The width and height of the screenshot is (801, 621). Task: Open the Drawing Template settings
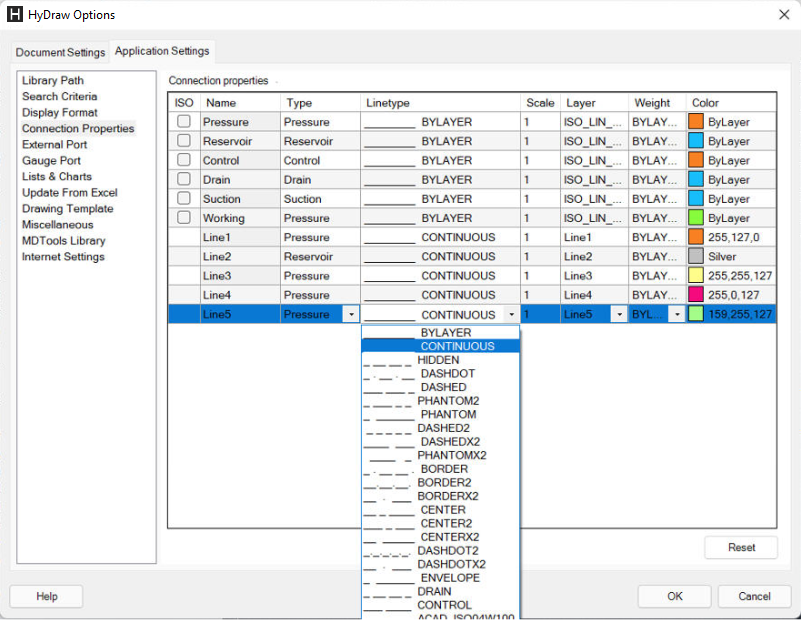tap(68, 208)
